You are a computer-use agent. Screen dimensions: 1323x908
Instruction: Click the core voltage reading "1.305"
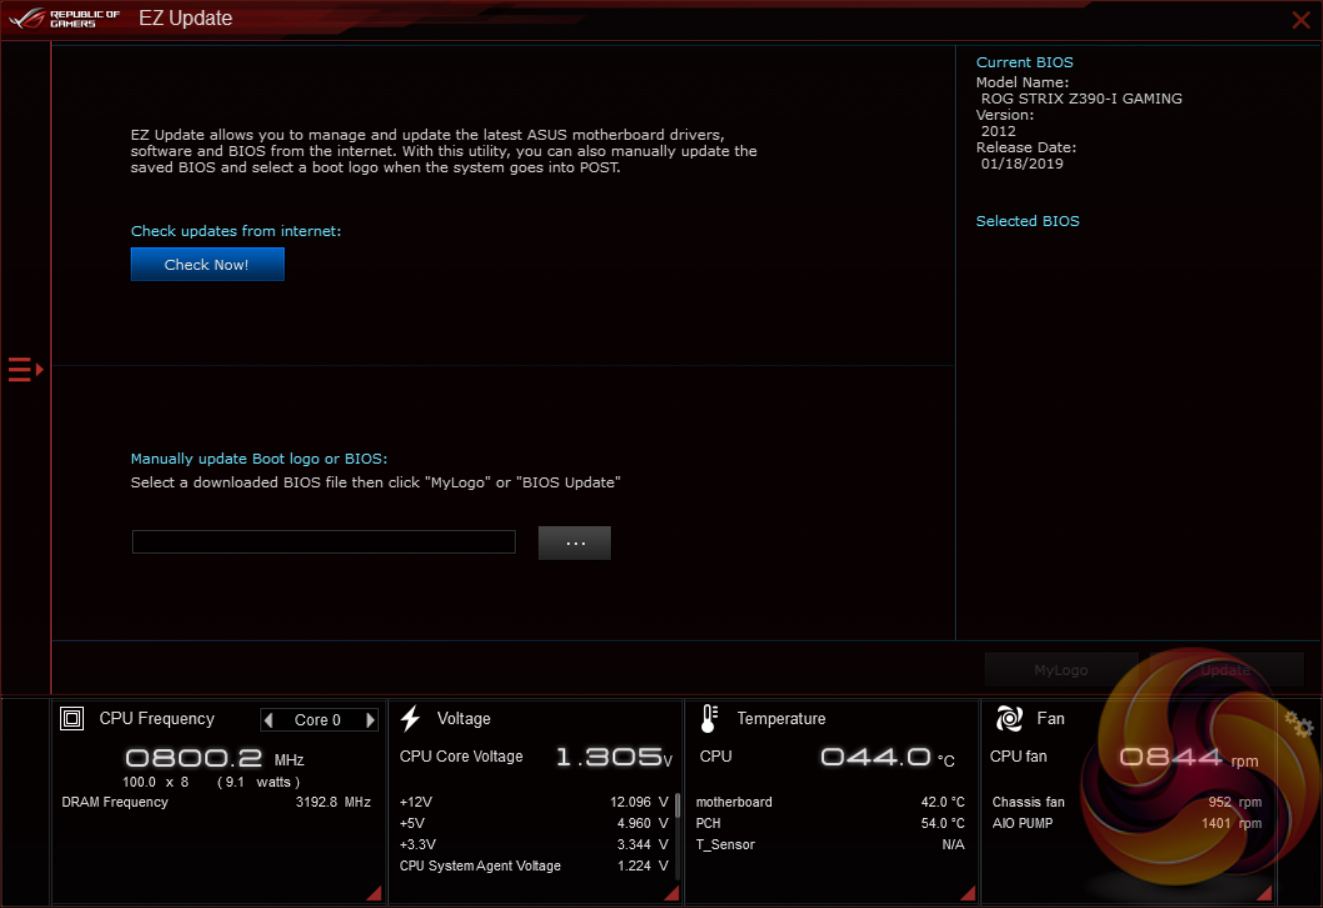click(609, 757)
